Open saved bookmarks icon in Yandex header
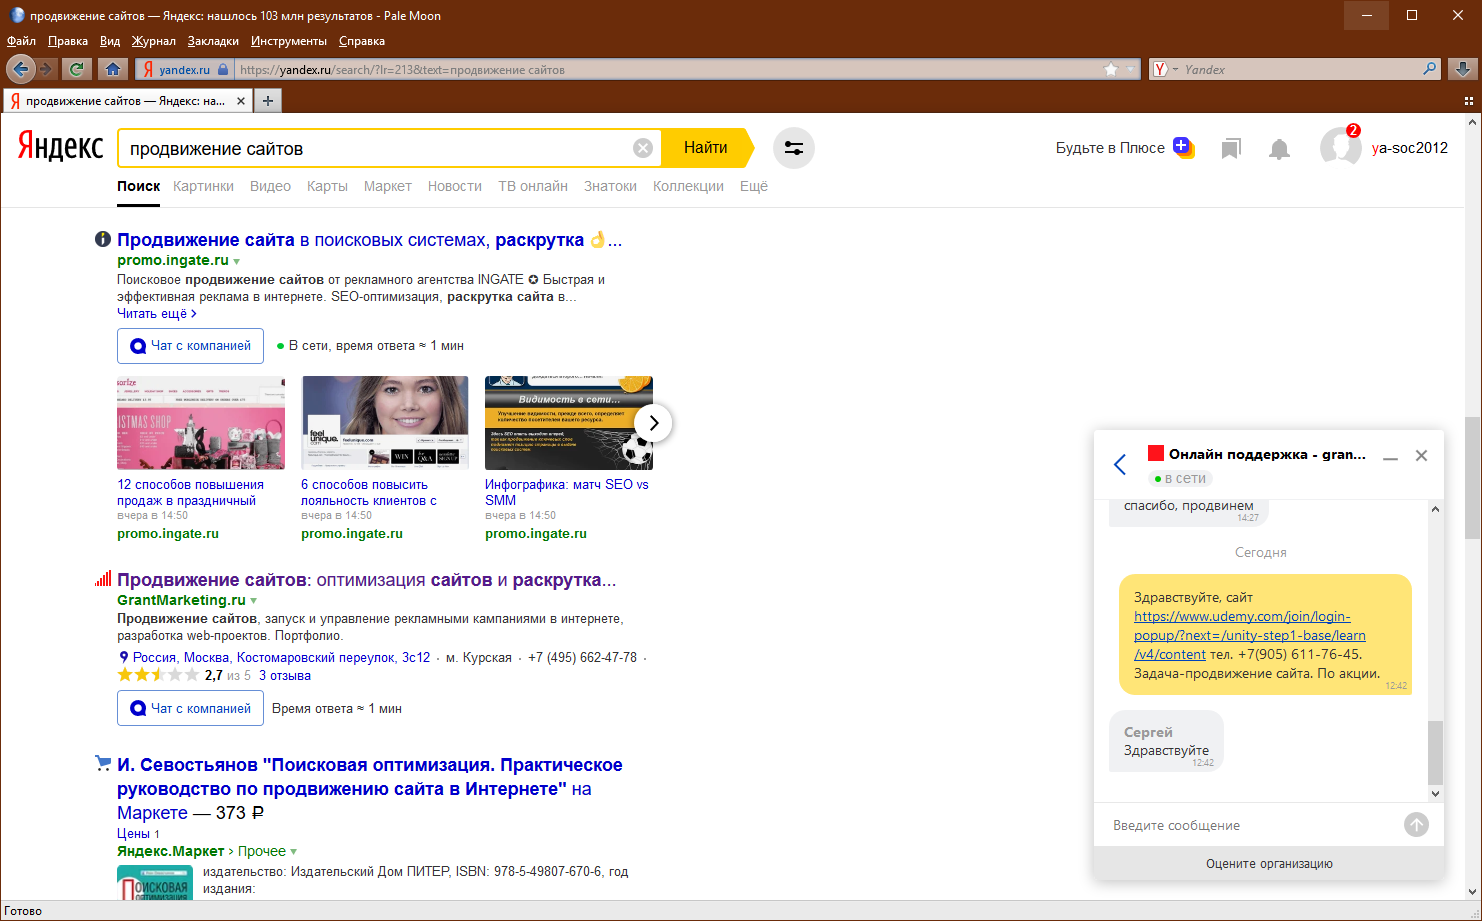 [1231, 149]
